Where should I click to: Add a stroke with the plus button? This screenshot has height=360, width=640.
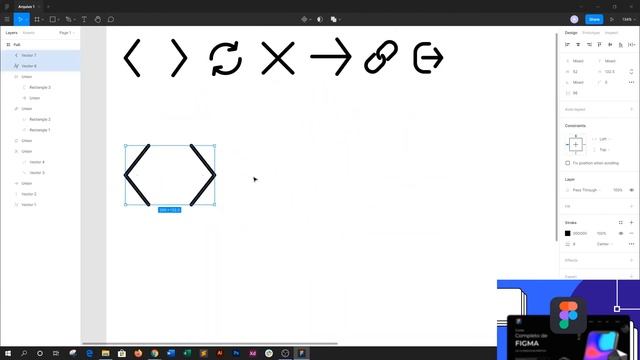pyautogui.click(x=631, y=222)
